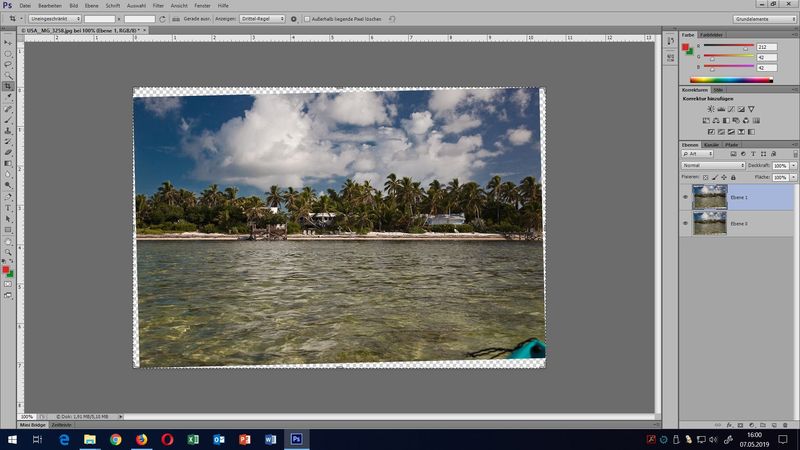The height and width of the screenshot is (450, 800).
Task: Enable 'Außerhalb liegende Pixel löschen' checkbox
Action: (x=307, y=19)
